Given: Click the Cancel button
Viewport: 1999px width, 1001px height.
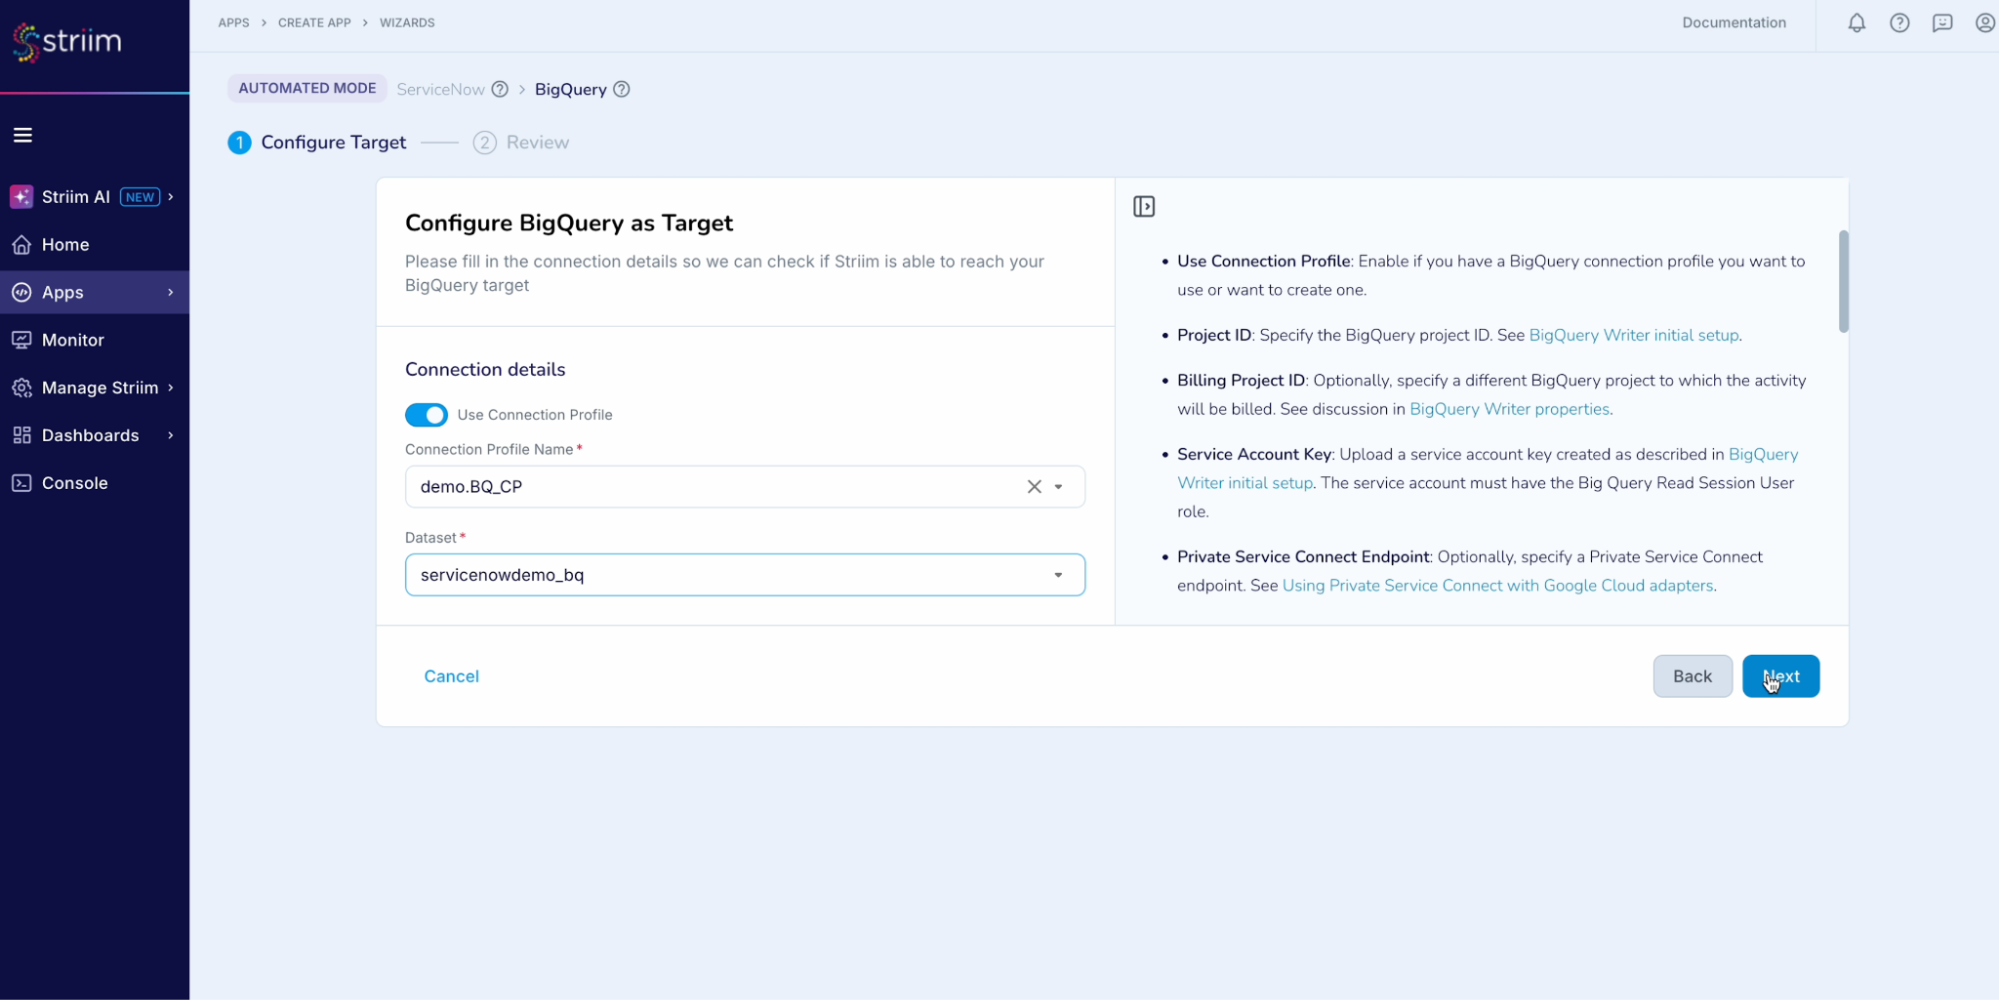Looking at the screenshot, I should [451, 676].
